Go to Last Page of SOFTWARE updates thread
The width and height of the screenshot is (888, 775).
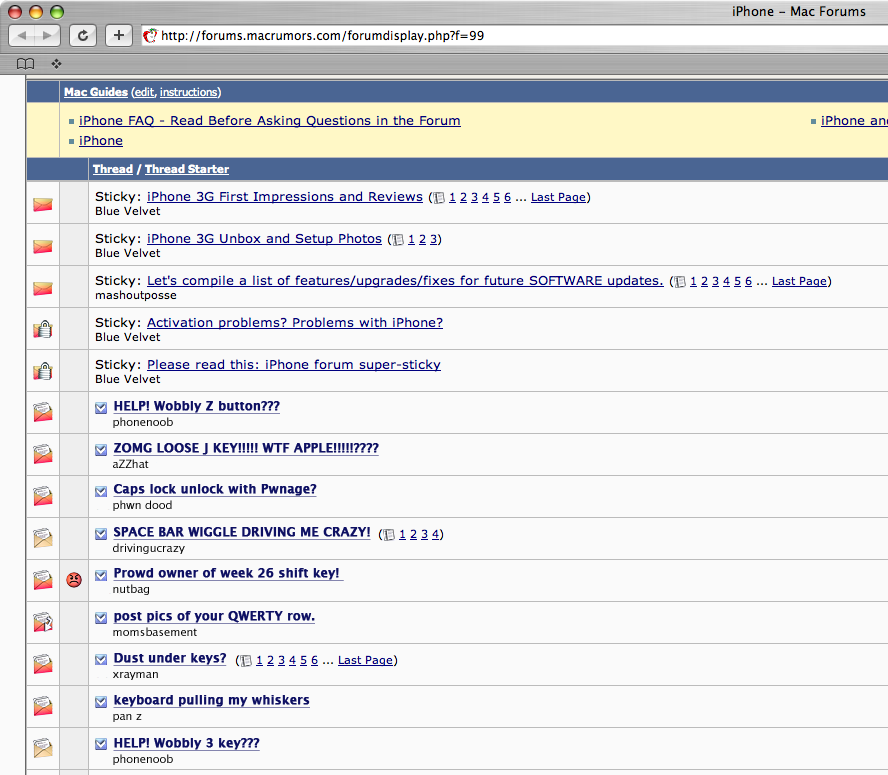click(x=800, y=281)
